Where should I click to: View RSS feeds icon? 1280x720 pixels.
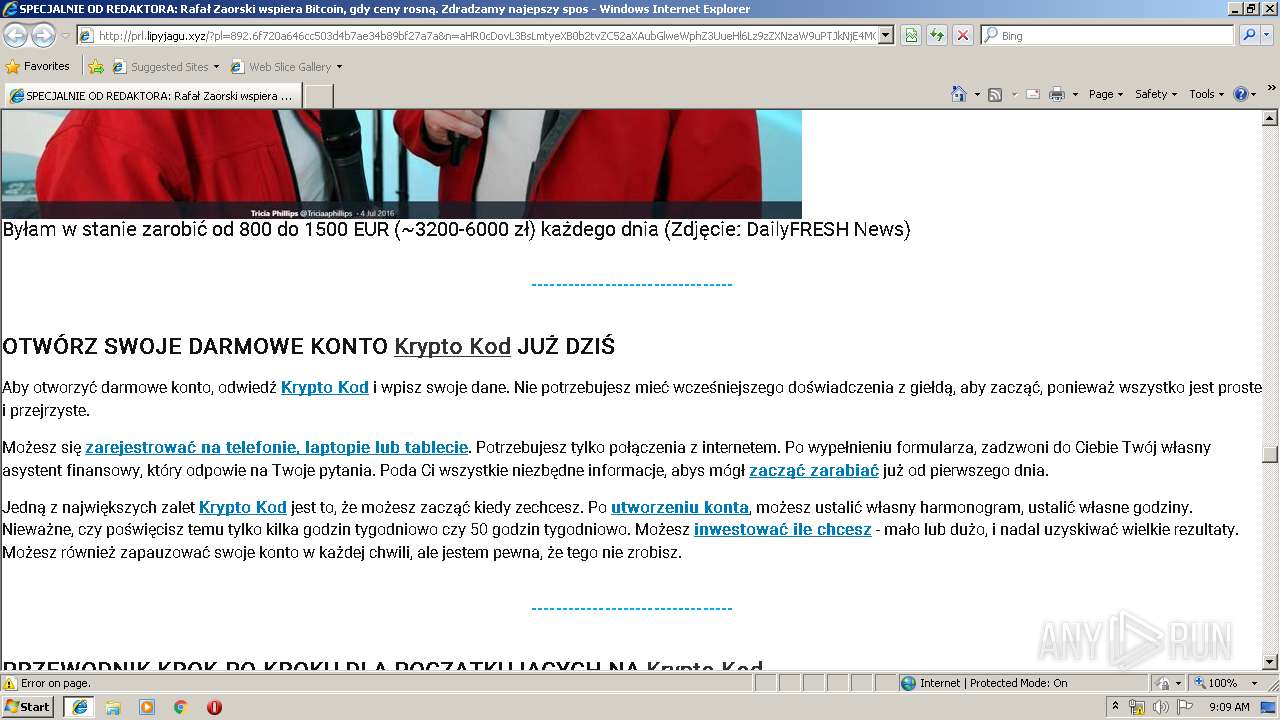995,94
